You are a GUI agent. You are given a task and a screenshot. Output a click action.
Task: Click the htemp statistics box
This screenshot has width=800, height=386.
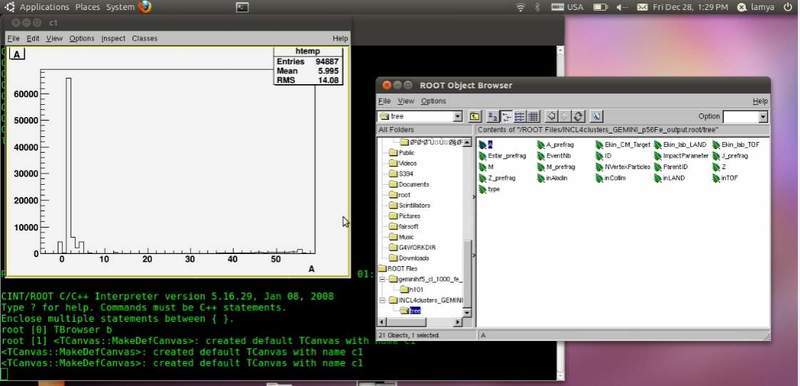[308, 66]
